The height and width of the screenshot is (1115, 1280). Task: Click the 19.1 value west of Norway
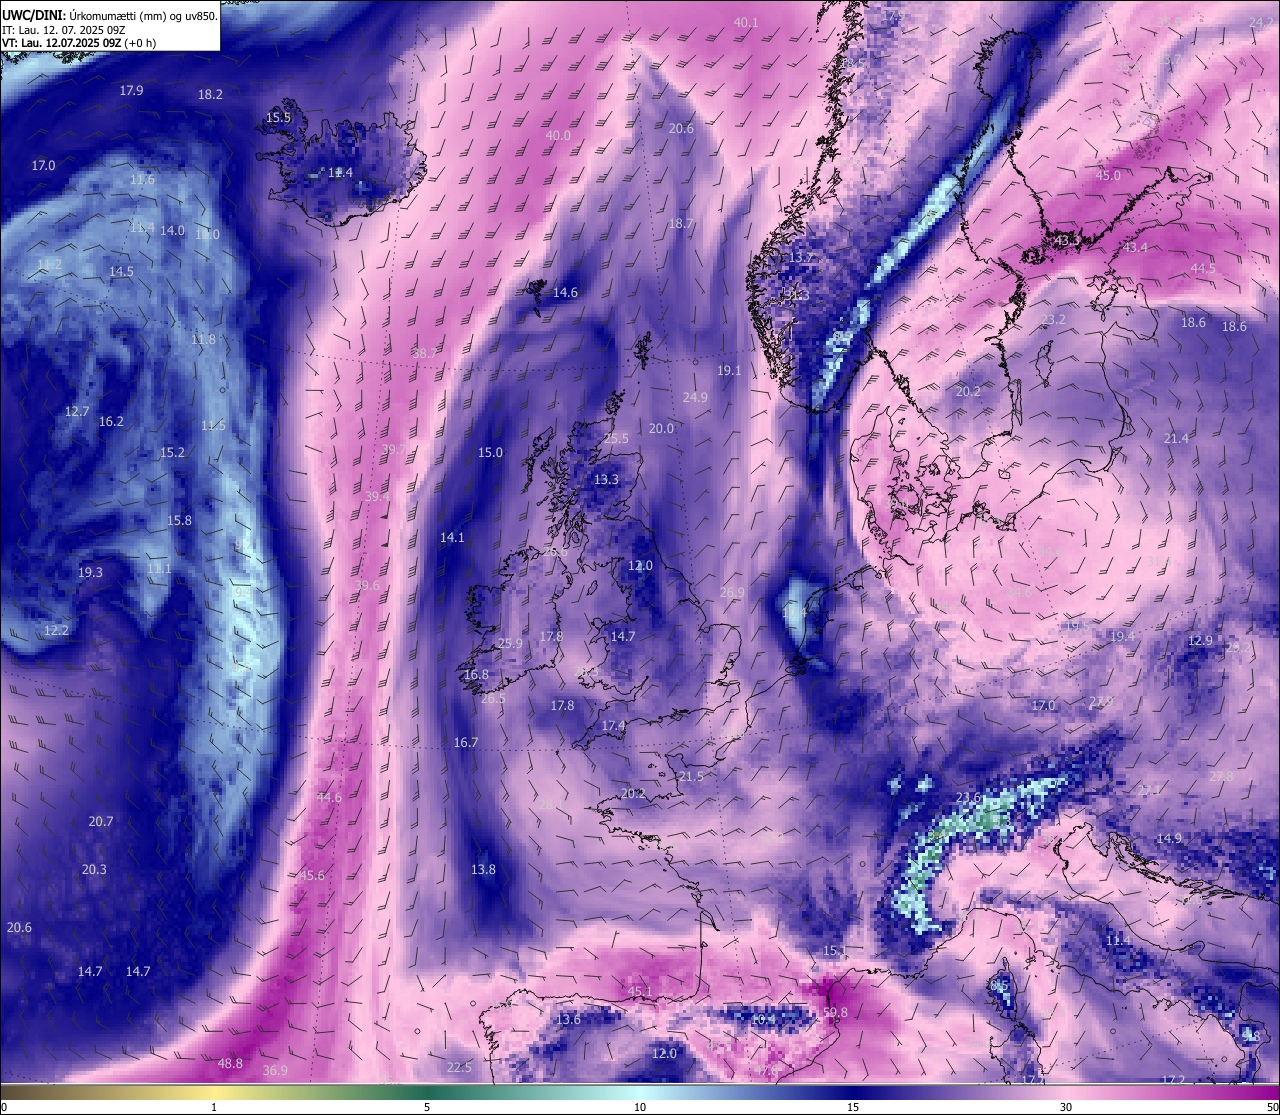[729, 370]
